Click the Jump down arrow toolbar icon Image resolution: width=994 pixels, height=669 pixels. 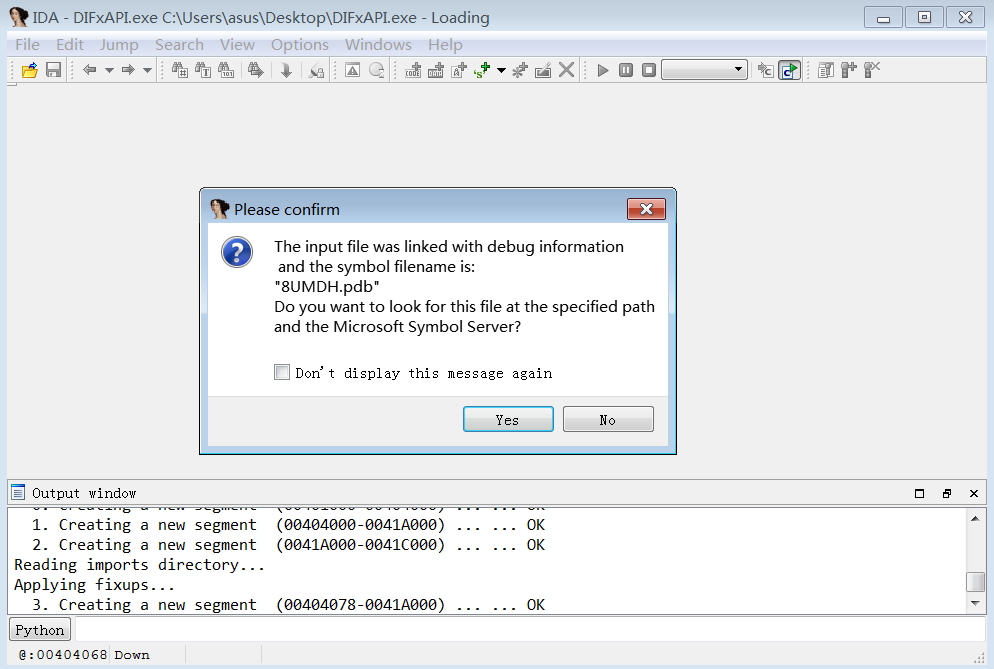click(286, 70)
